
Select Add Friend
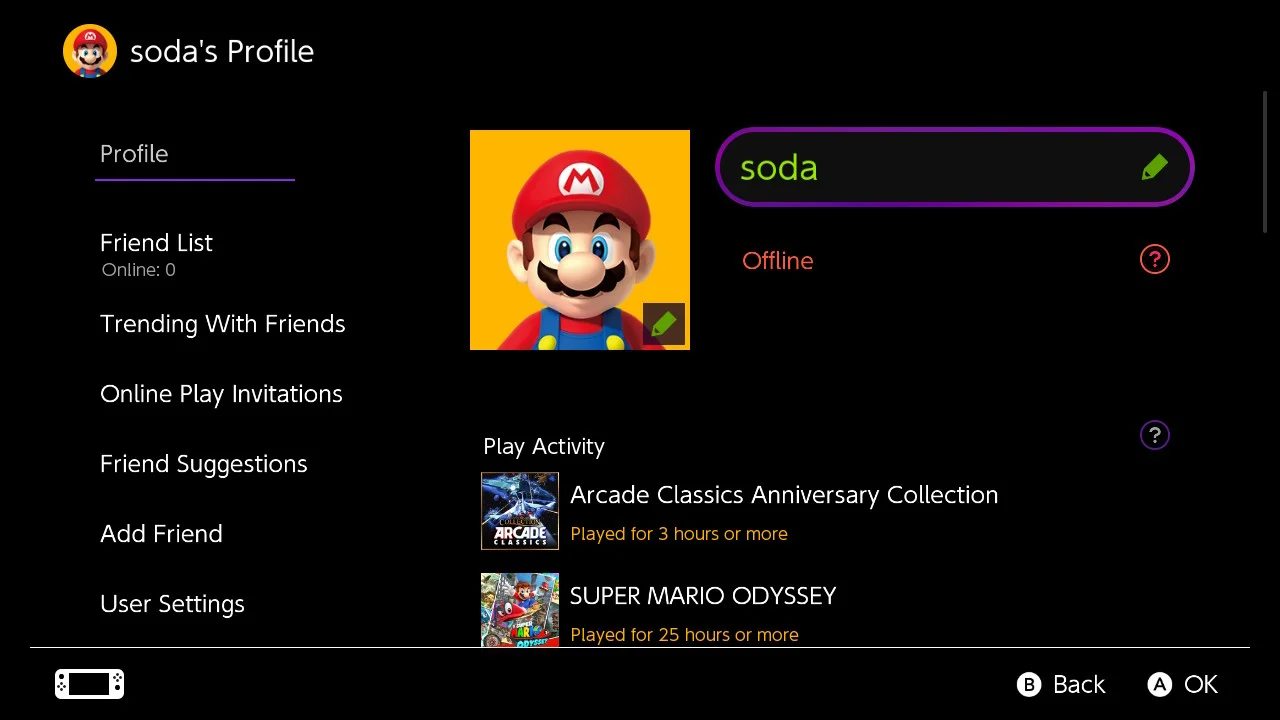click(x=161, y=534)
